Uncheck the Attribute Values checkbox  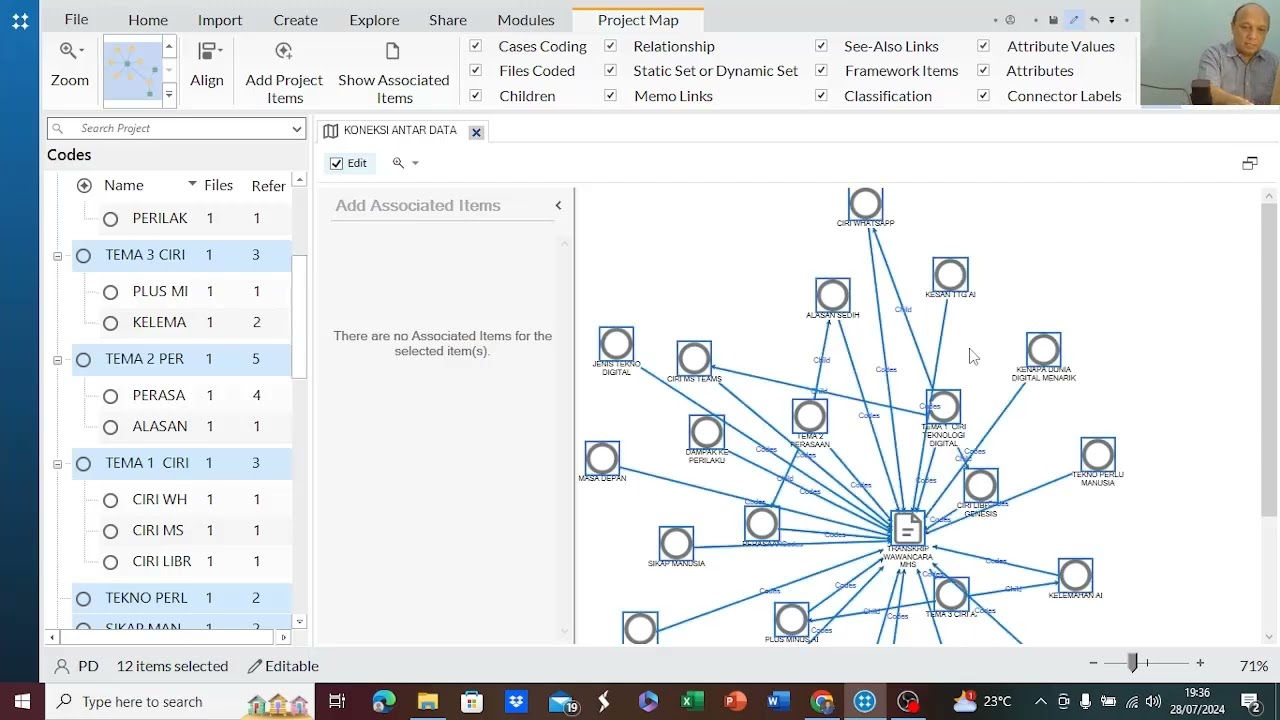click(983, 46)
